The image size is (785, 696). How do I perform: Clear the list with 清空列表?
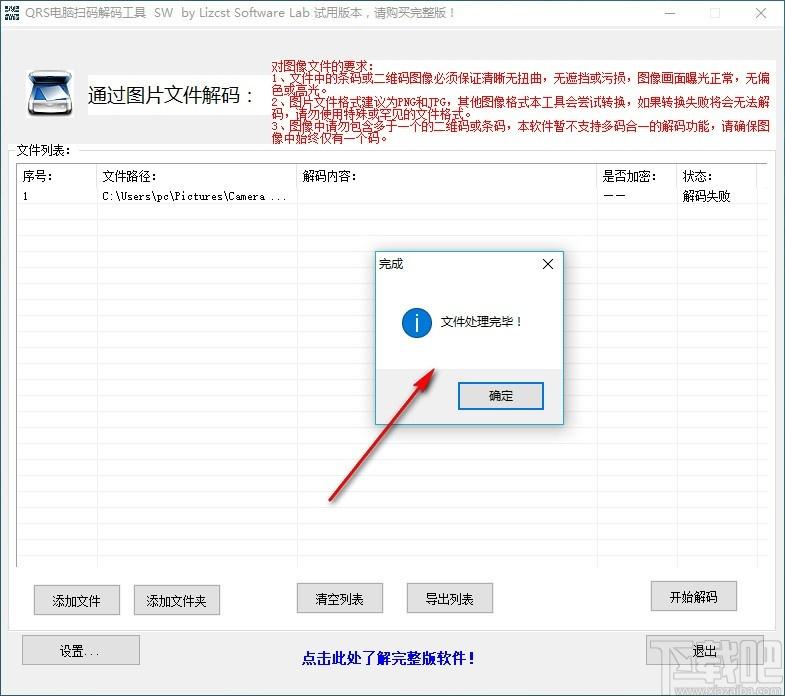coord(339,598)
